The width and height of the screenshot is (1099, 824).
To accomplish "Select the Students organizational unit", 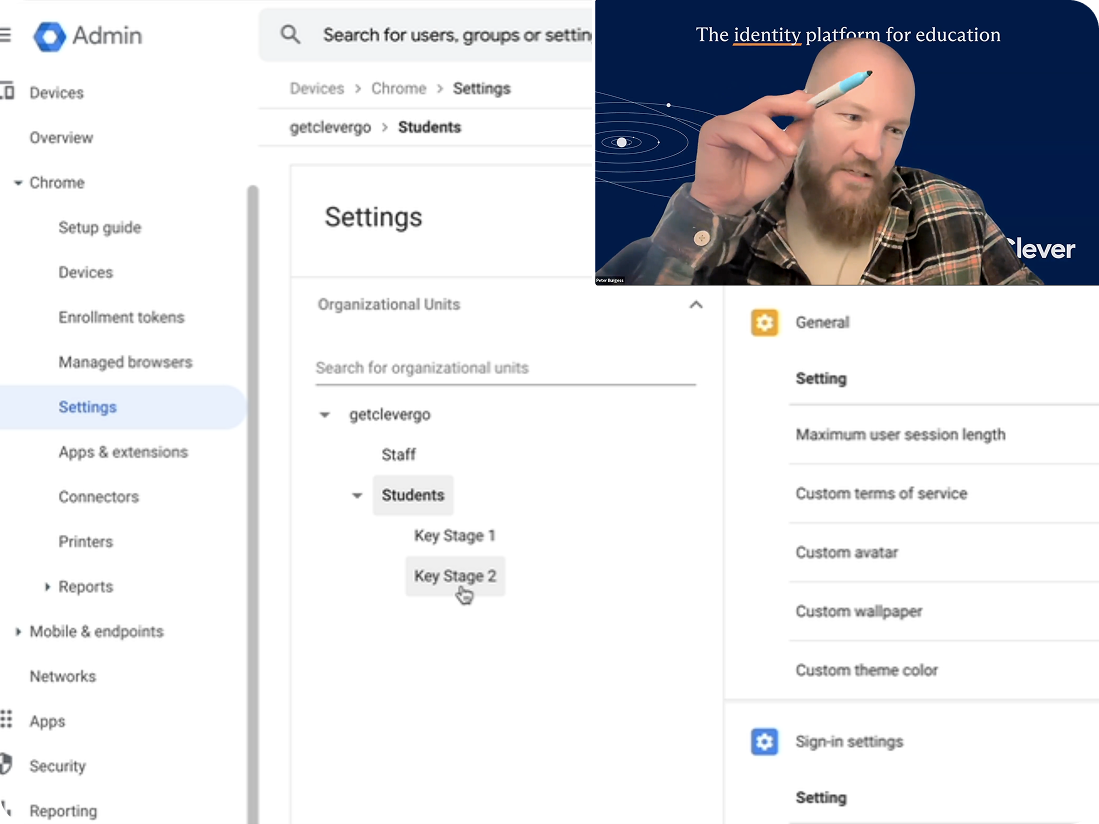I will tap(413, 495).
